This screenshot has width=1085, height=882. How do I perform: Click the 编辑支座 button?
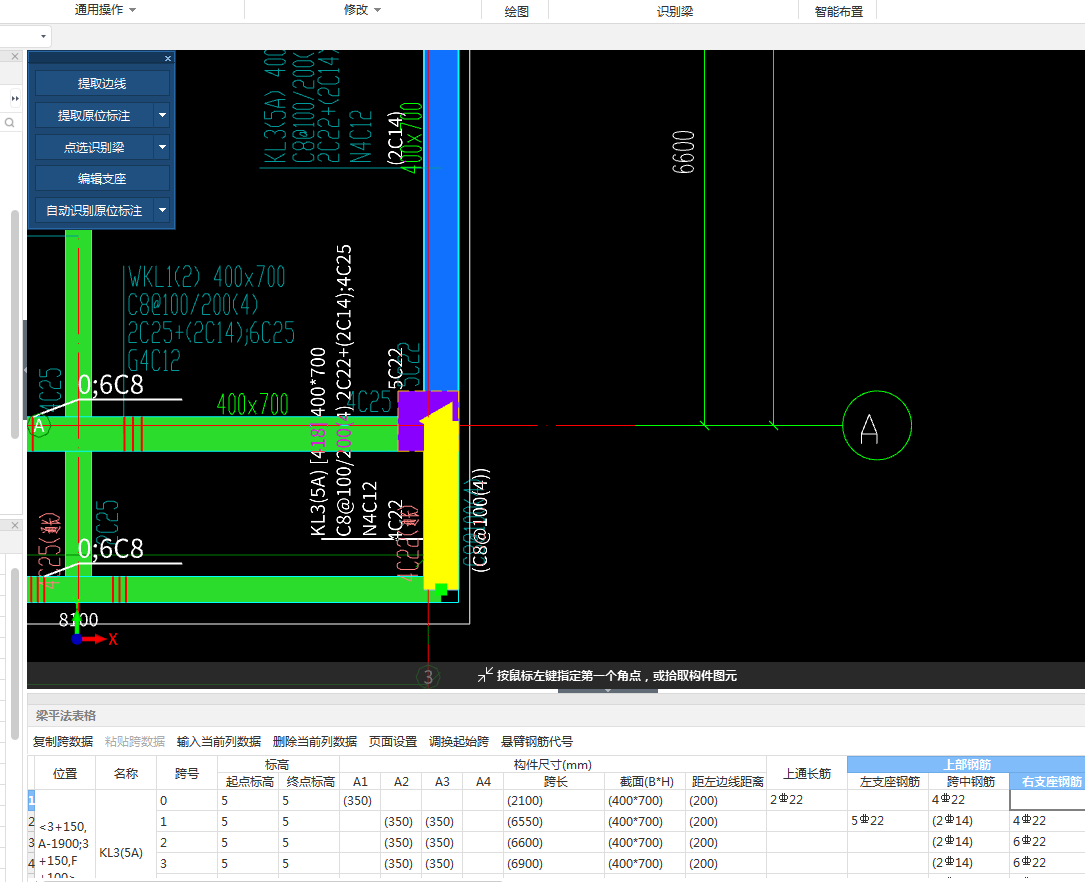[102, 178]
